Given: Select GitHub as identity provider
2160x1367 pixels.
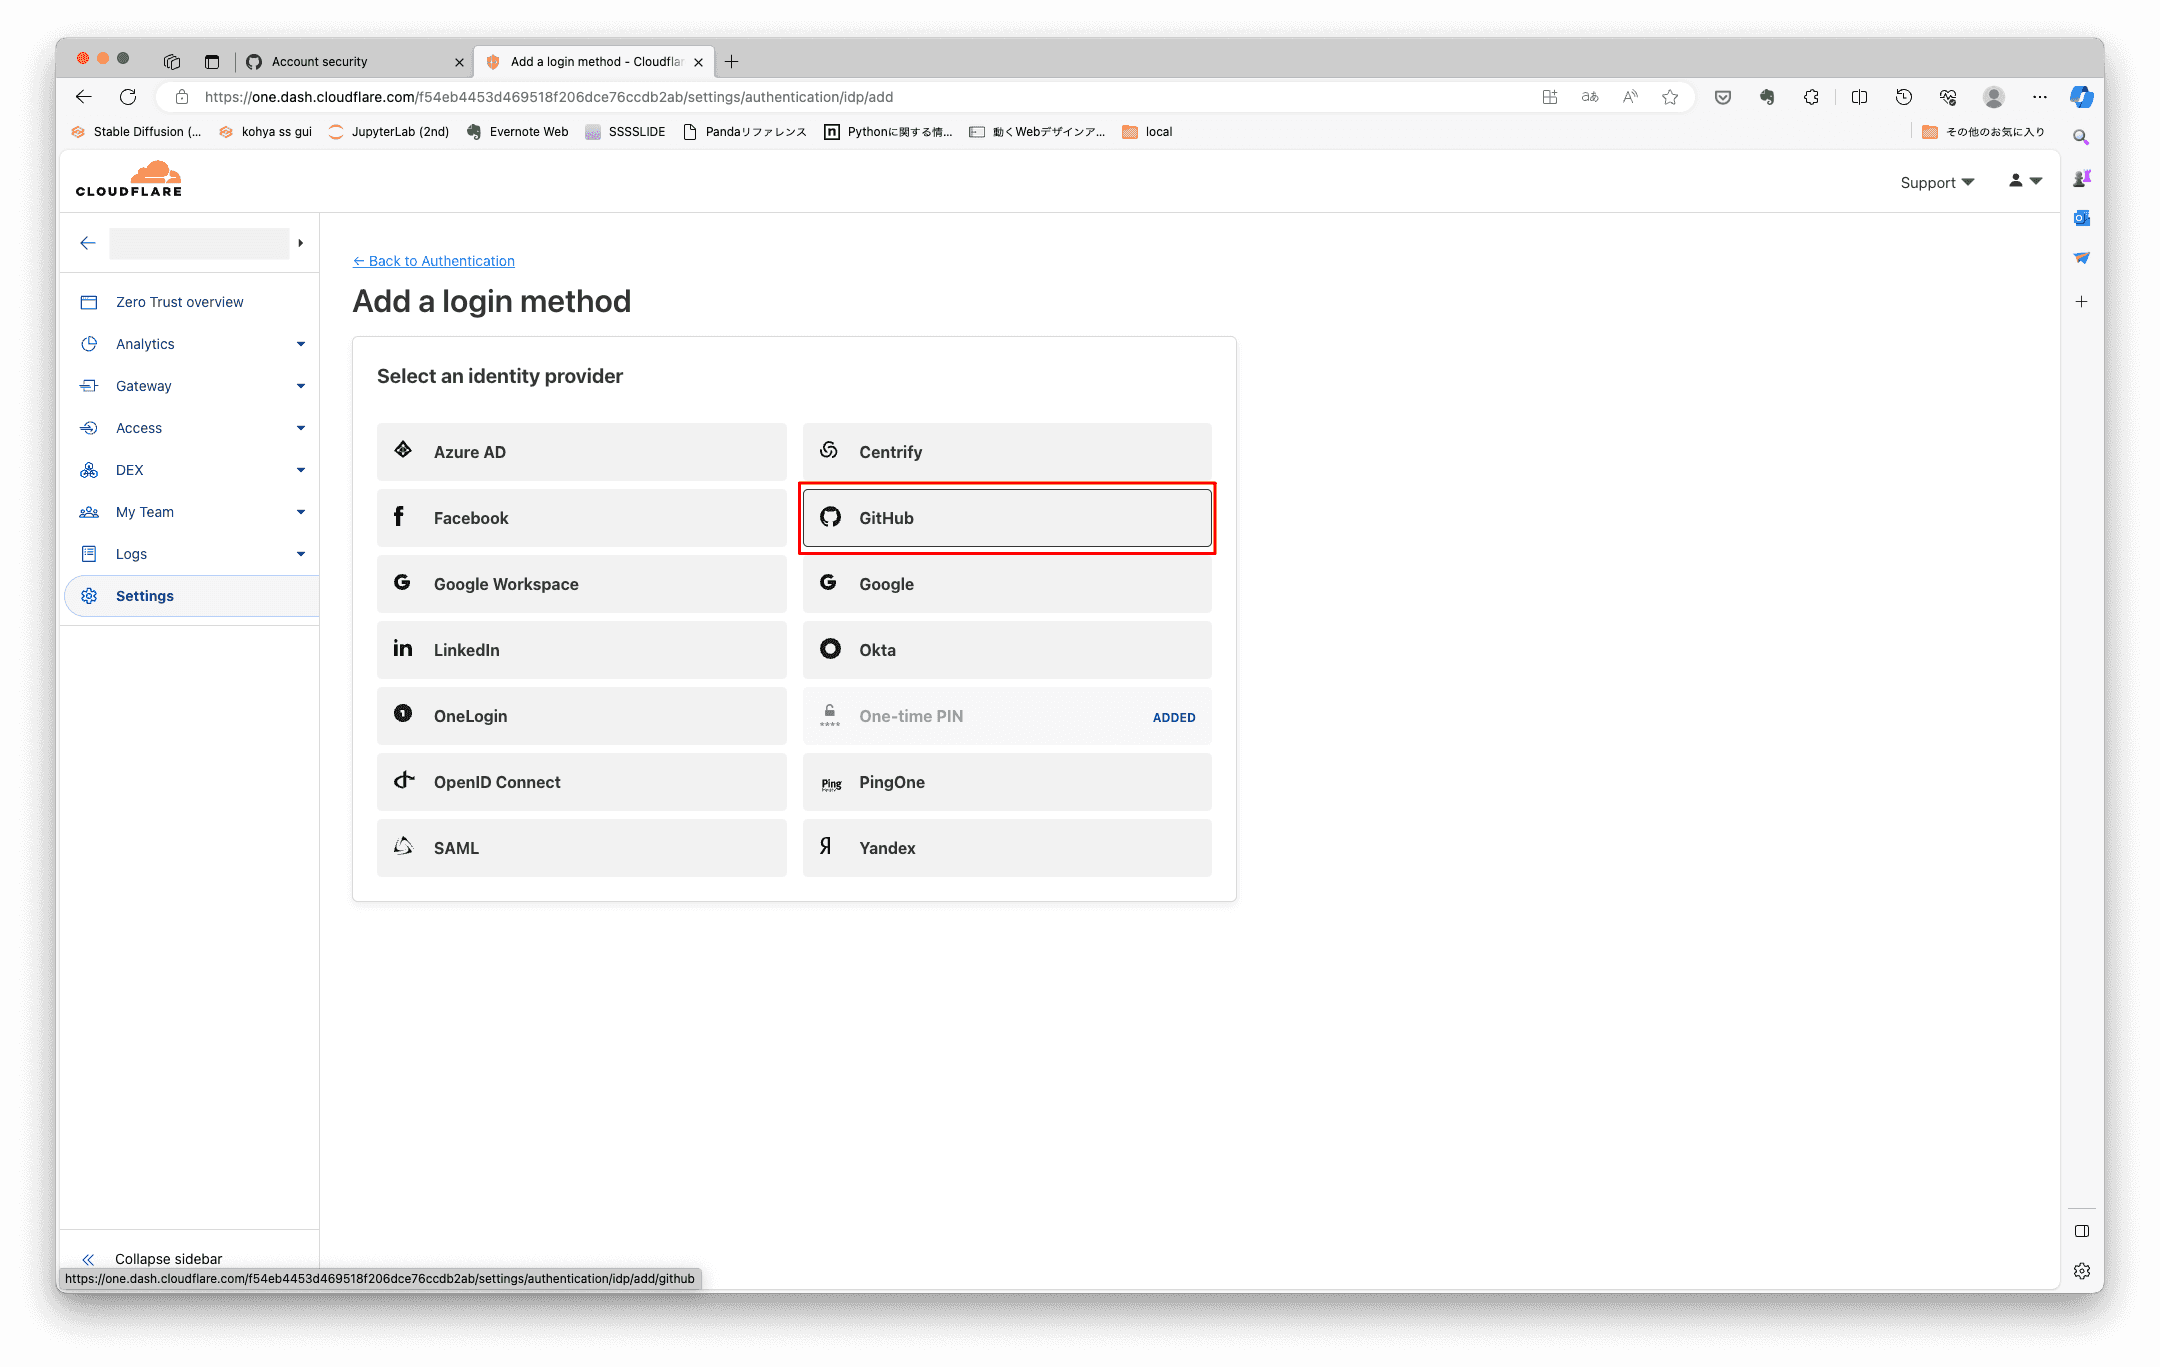Looking at the screenshot, I should pos(1006,518).
